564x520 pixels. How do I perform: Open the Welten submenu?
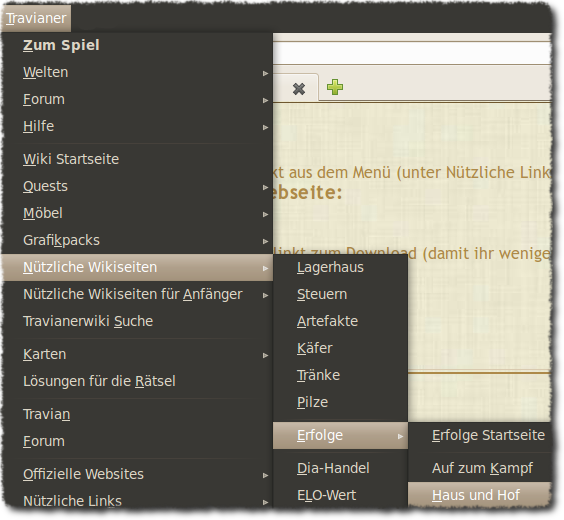pos(137,73)
